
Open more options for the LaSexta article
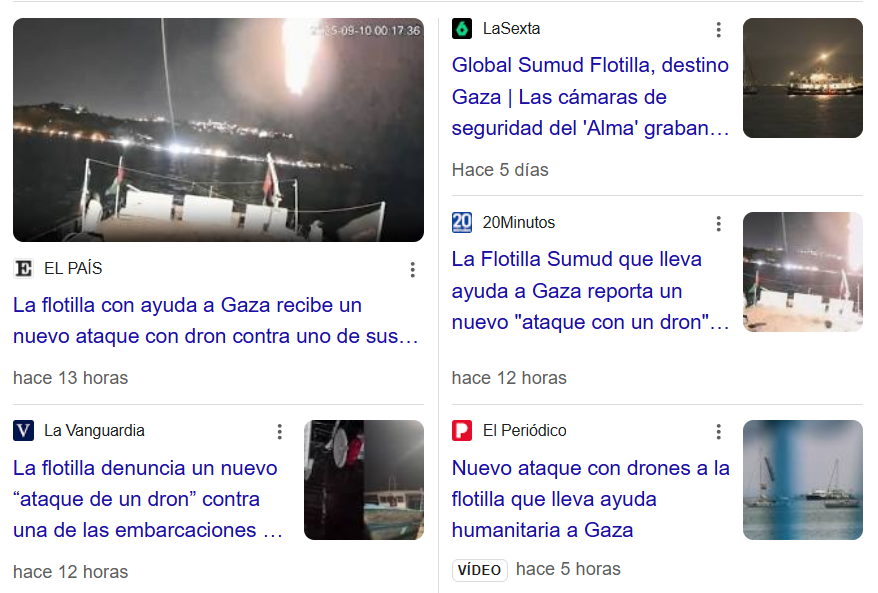[x=718, y=30]
